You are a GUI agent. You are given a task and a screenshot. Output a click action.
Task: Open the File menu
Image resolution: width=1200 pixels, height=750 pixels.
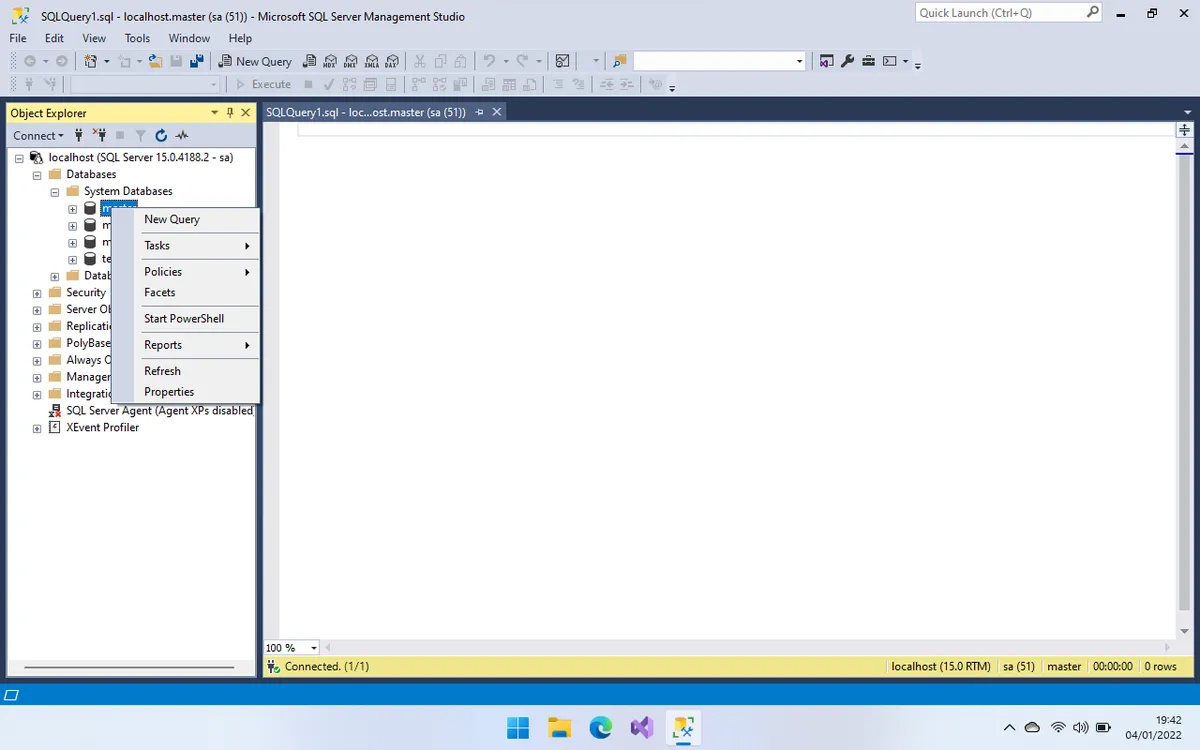pos(18,38)
